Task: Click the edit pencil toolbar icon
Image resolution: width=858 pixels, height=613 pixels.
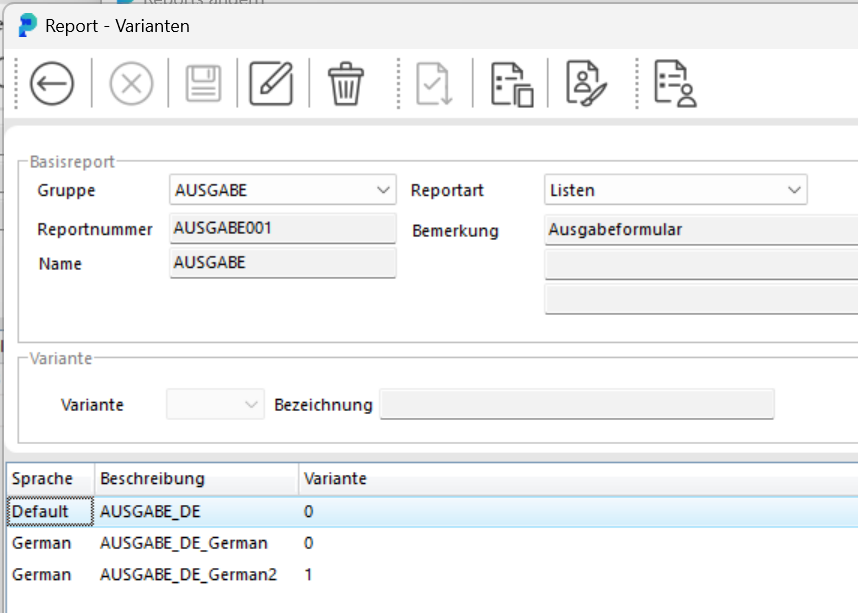Action: [271, 84]
